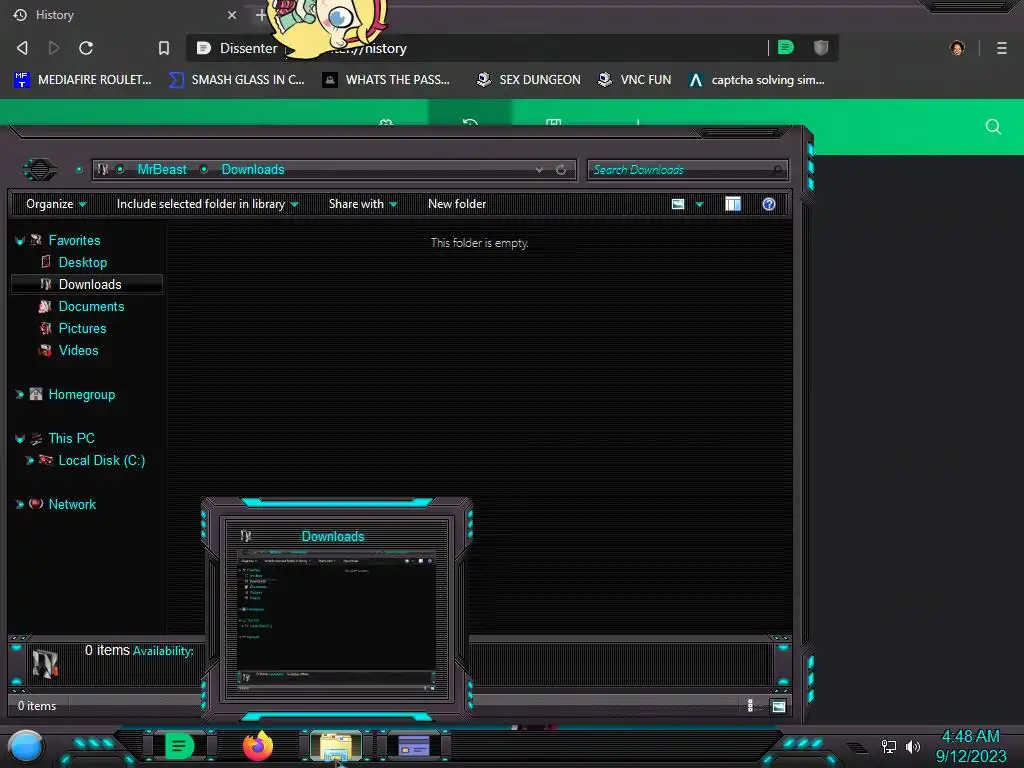Select the History browser tab
This screenshot has width=1024, height=768.
click(x=124, y=14)
